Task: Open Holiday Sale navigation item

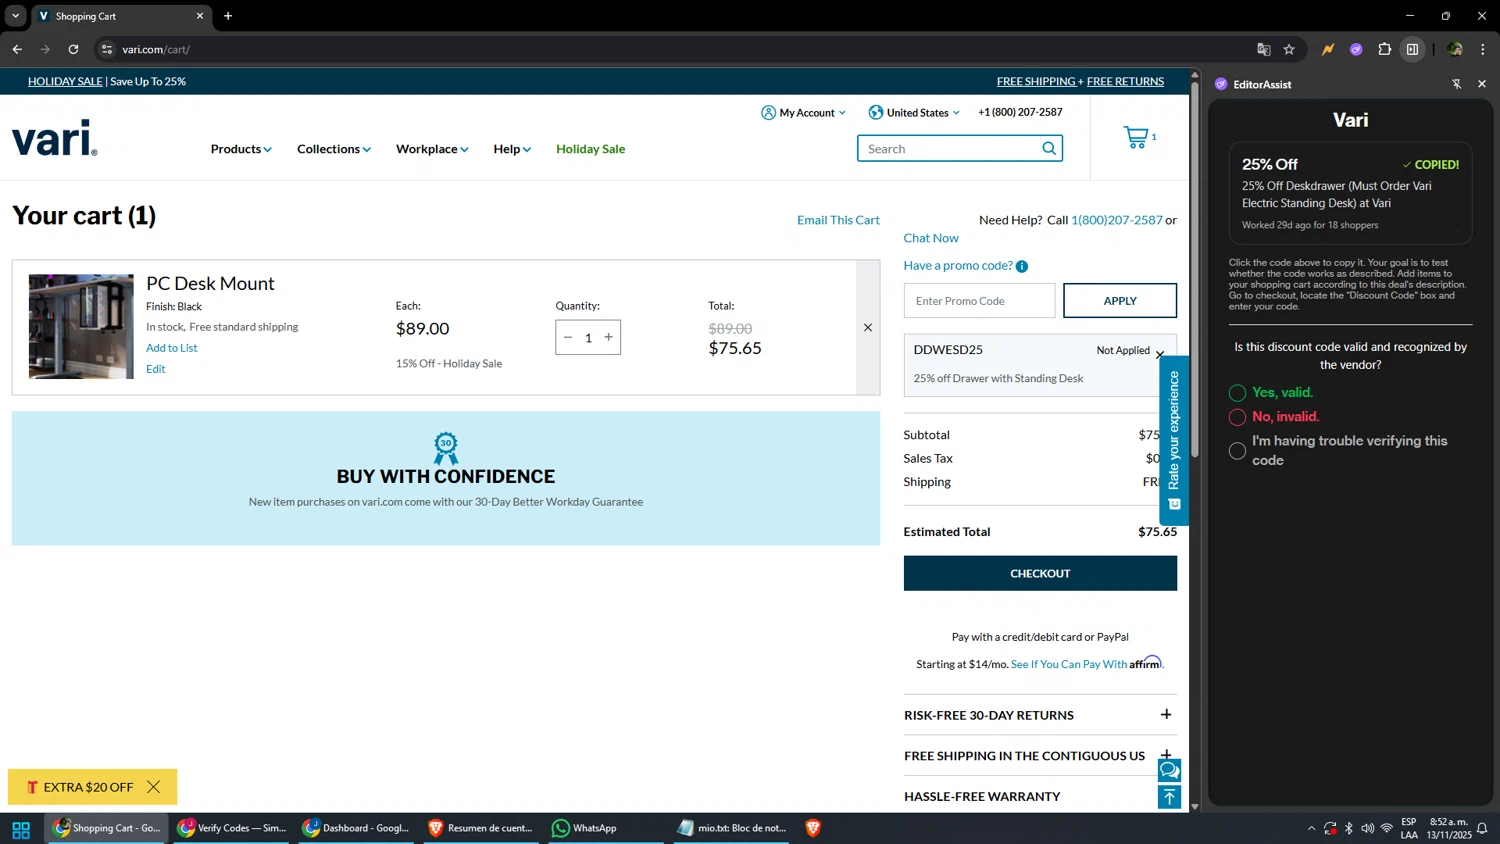Action: [590, 149]
